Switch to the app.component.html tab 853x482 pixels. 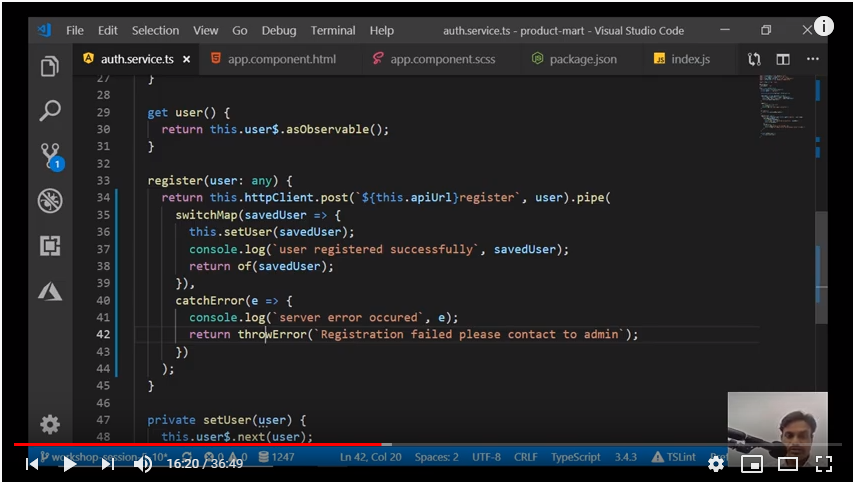[281, 60]
